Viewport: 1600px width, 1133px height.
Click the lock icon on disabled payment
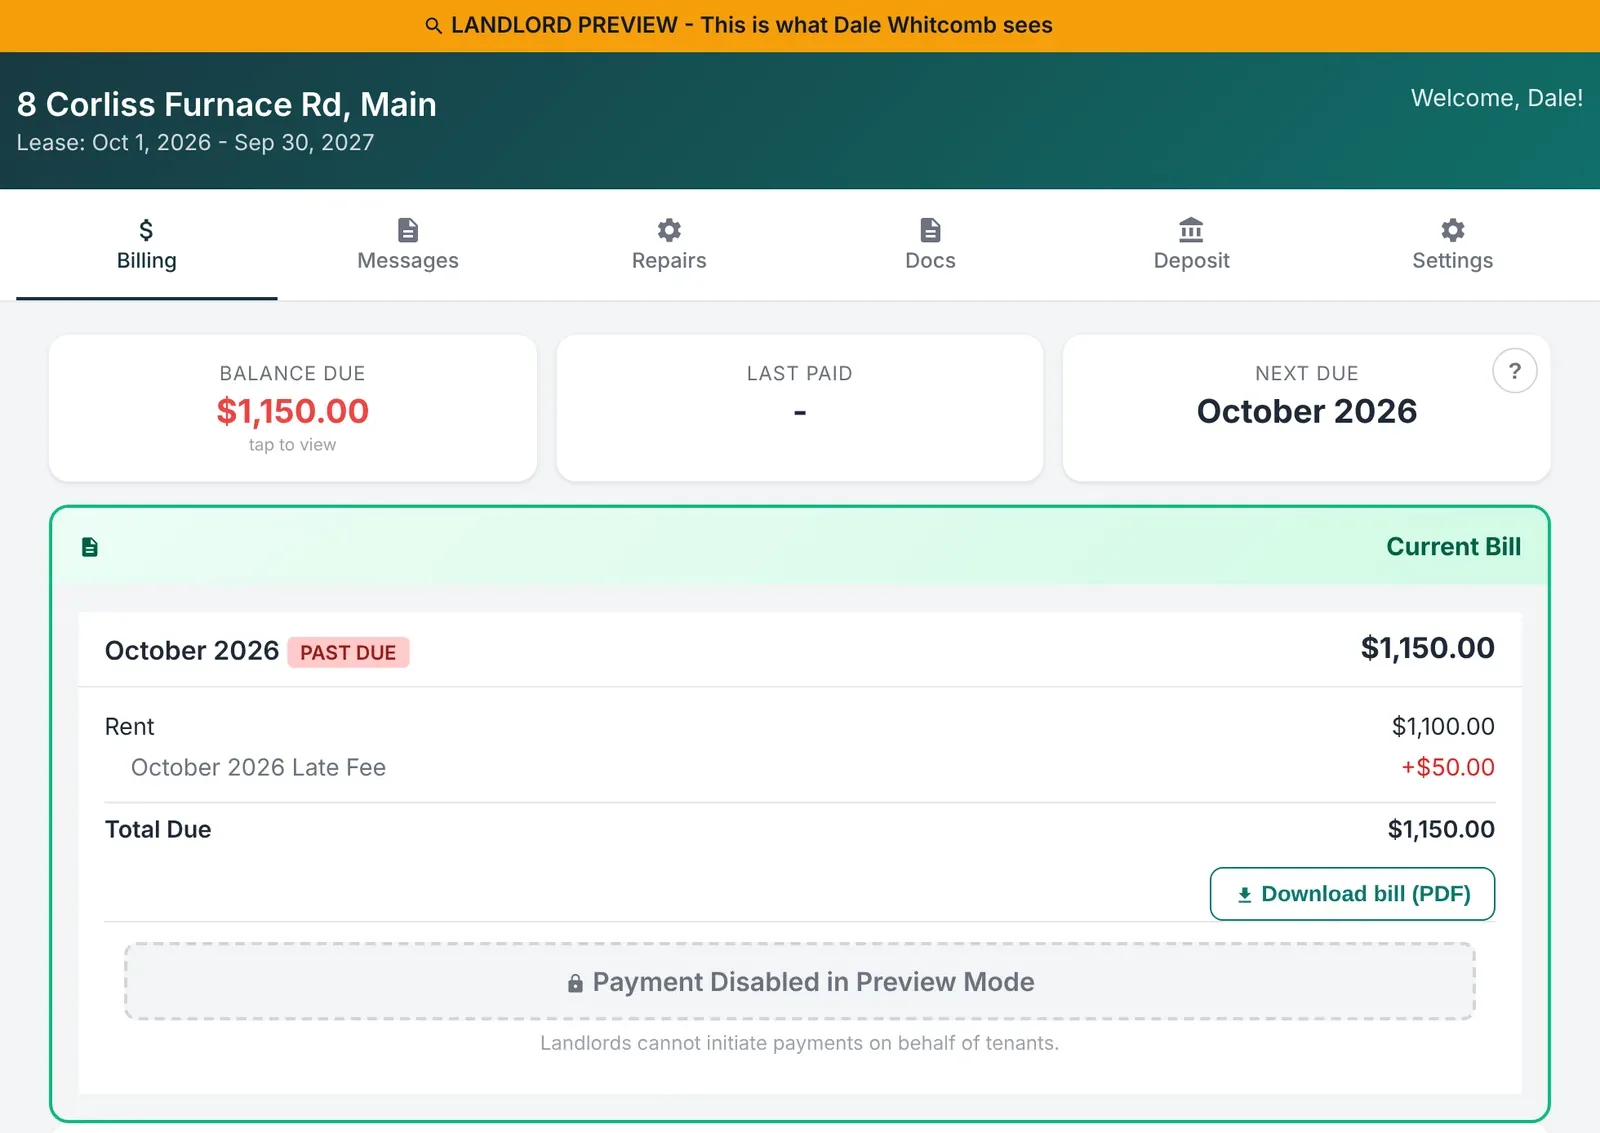tap(575, 983)
